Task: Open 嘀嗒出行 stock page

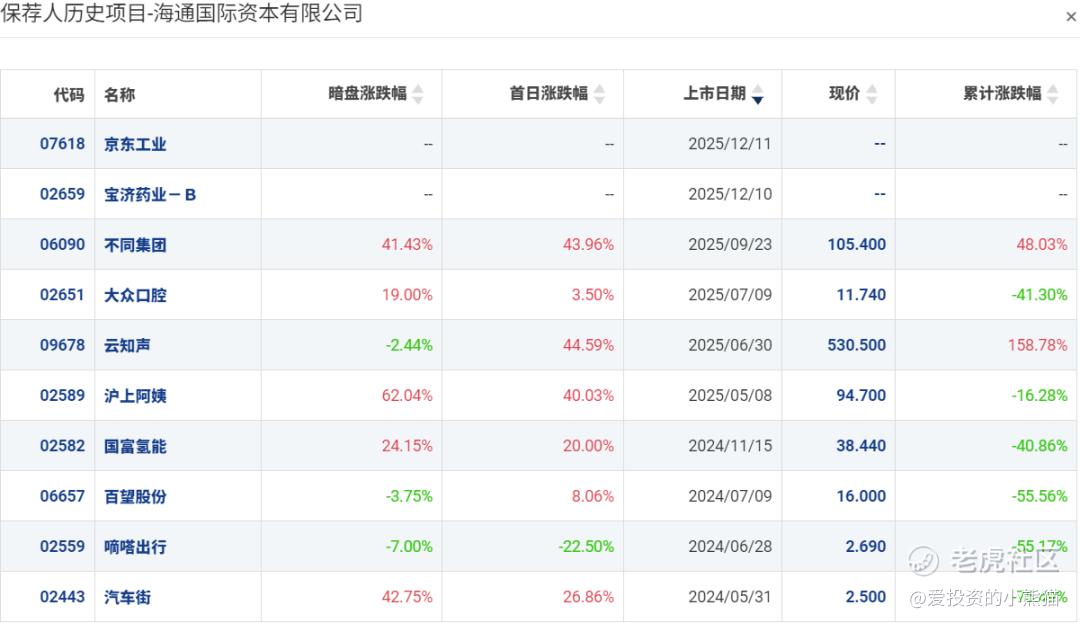Action: coord(135,547)
